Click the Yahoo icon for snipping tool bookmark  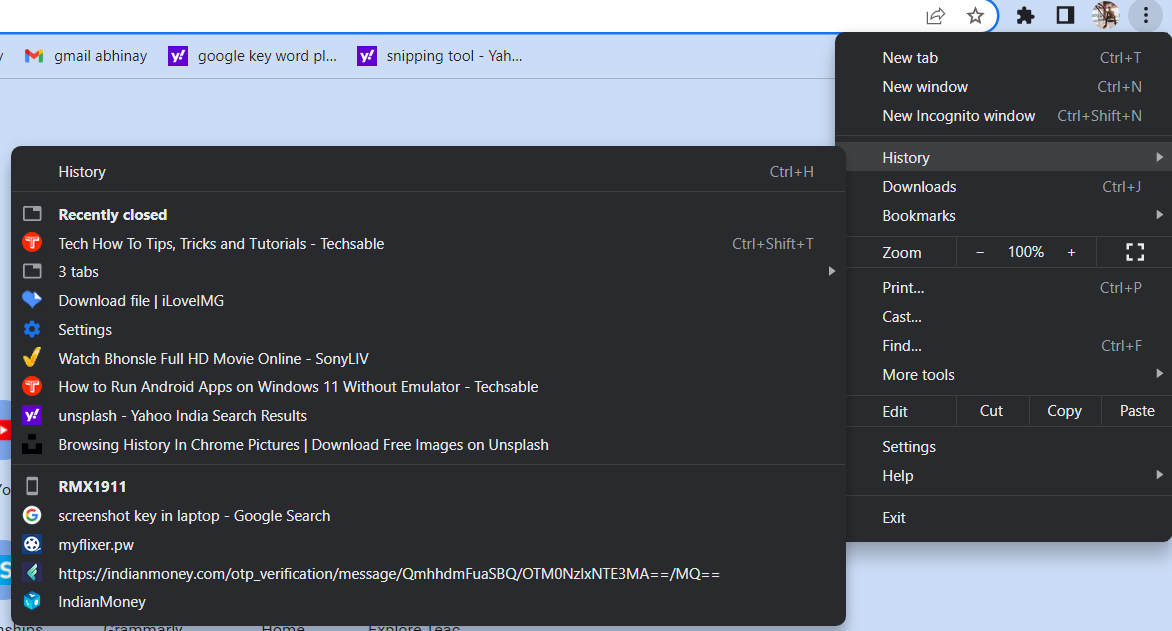point(367,56)
